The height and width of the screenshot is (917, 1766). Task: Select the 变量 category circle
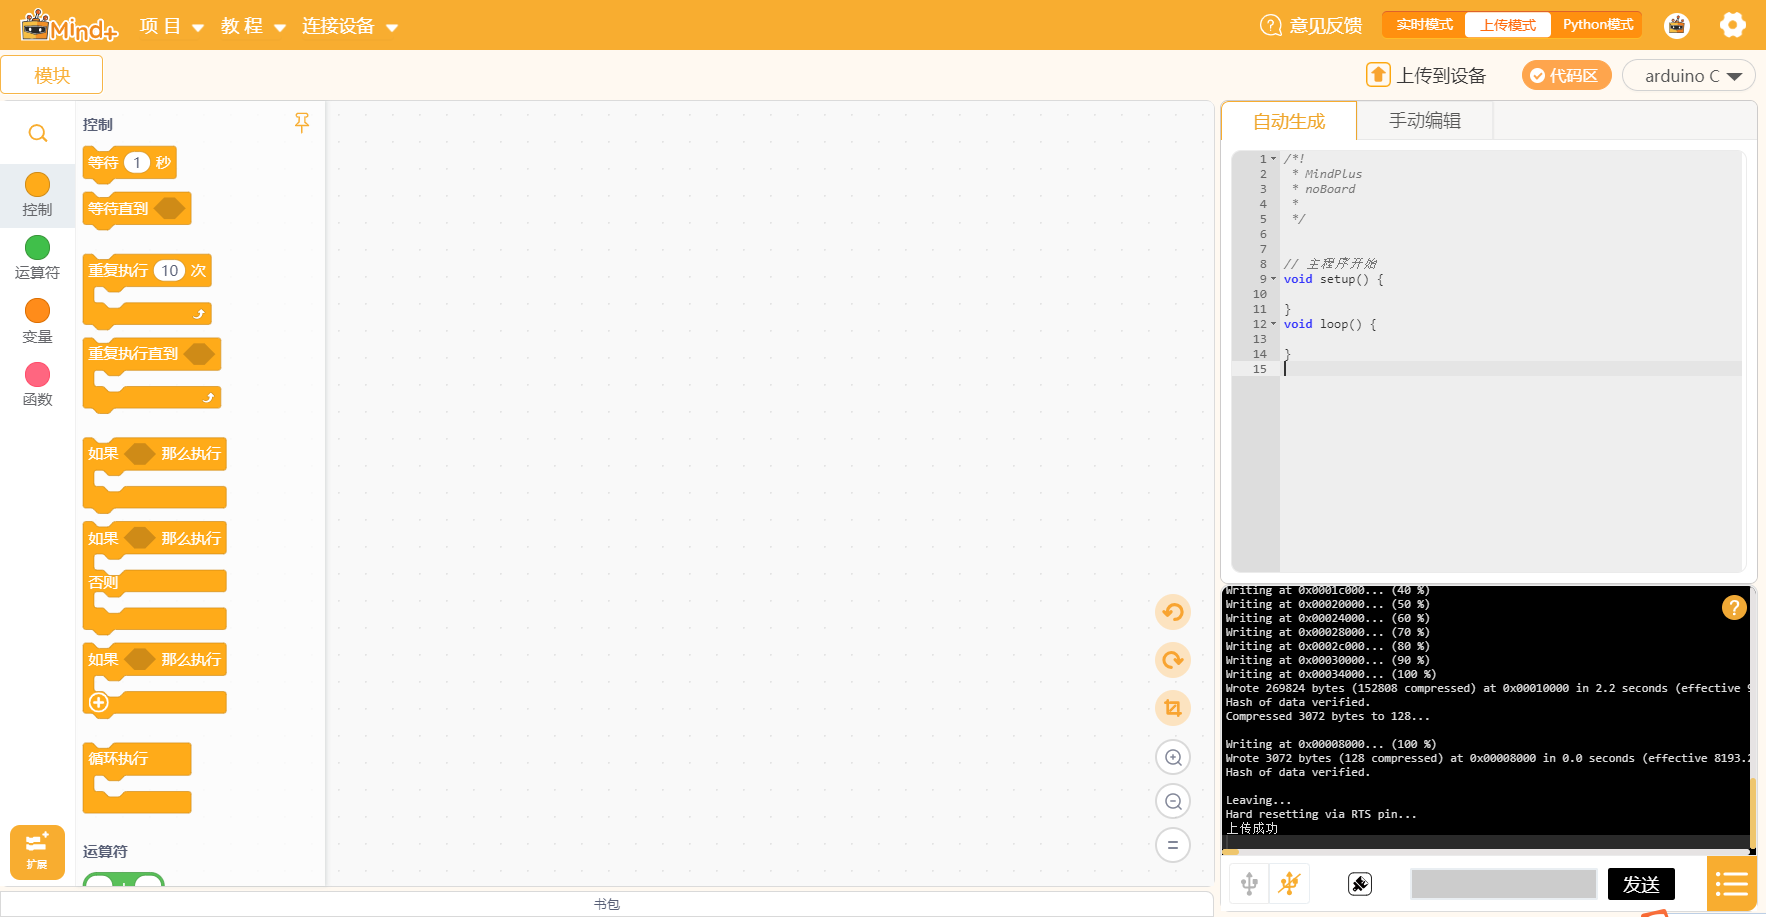37,311
